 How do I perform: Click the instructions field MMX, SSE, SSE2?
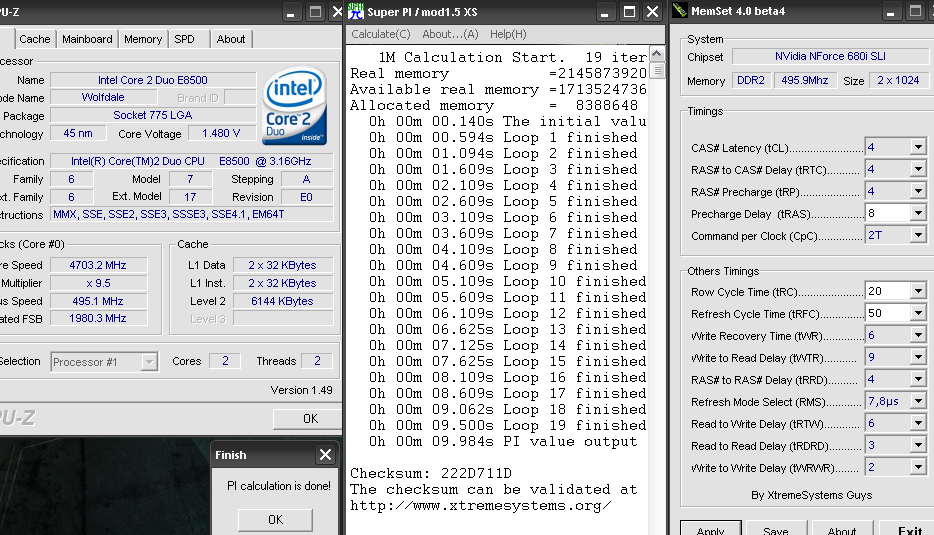click(x=192, y=214)
